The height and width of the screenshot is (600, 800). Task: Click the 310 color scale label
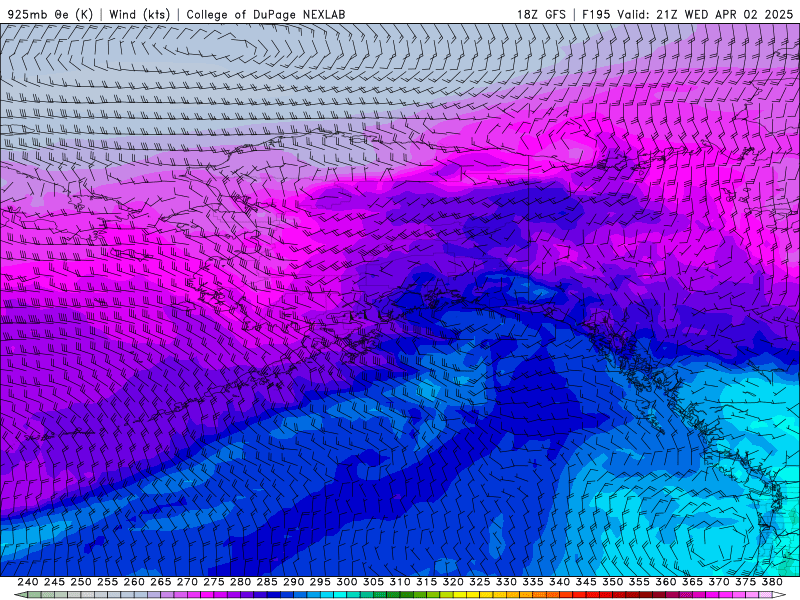pos(399,582)
